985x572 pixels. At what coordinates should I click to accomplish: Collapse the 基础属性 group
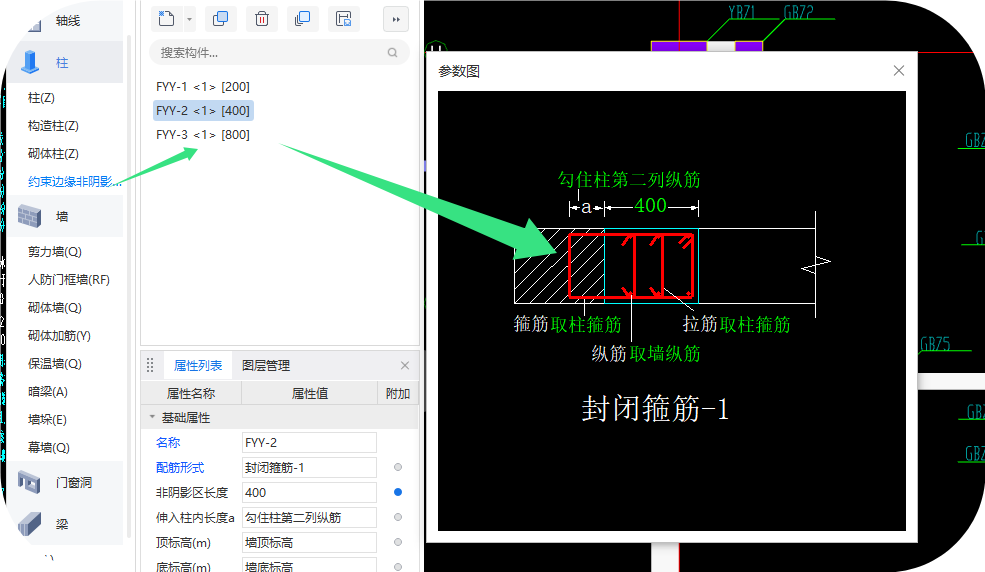click(x=152, y=417)
